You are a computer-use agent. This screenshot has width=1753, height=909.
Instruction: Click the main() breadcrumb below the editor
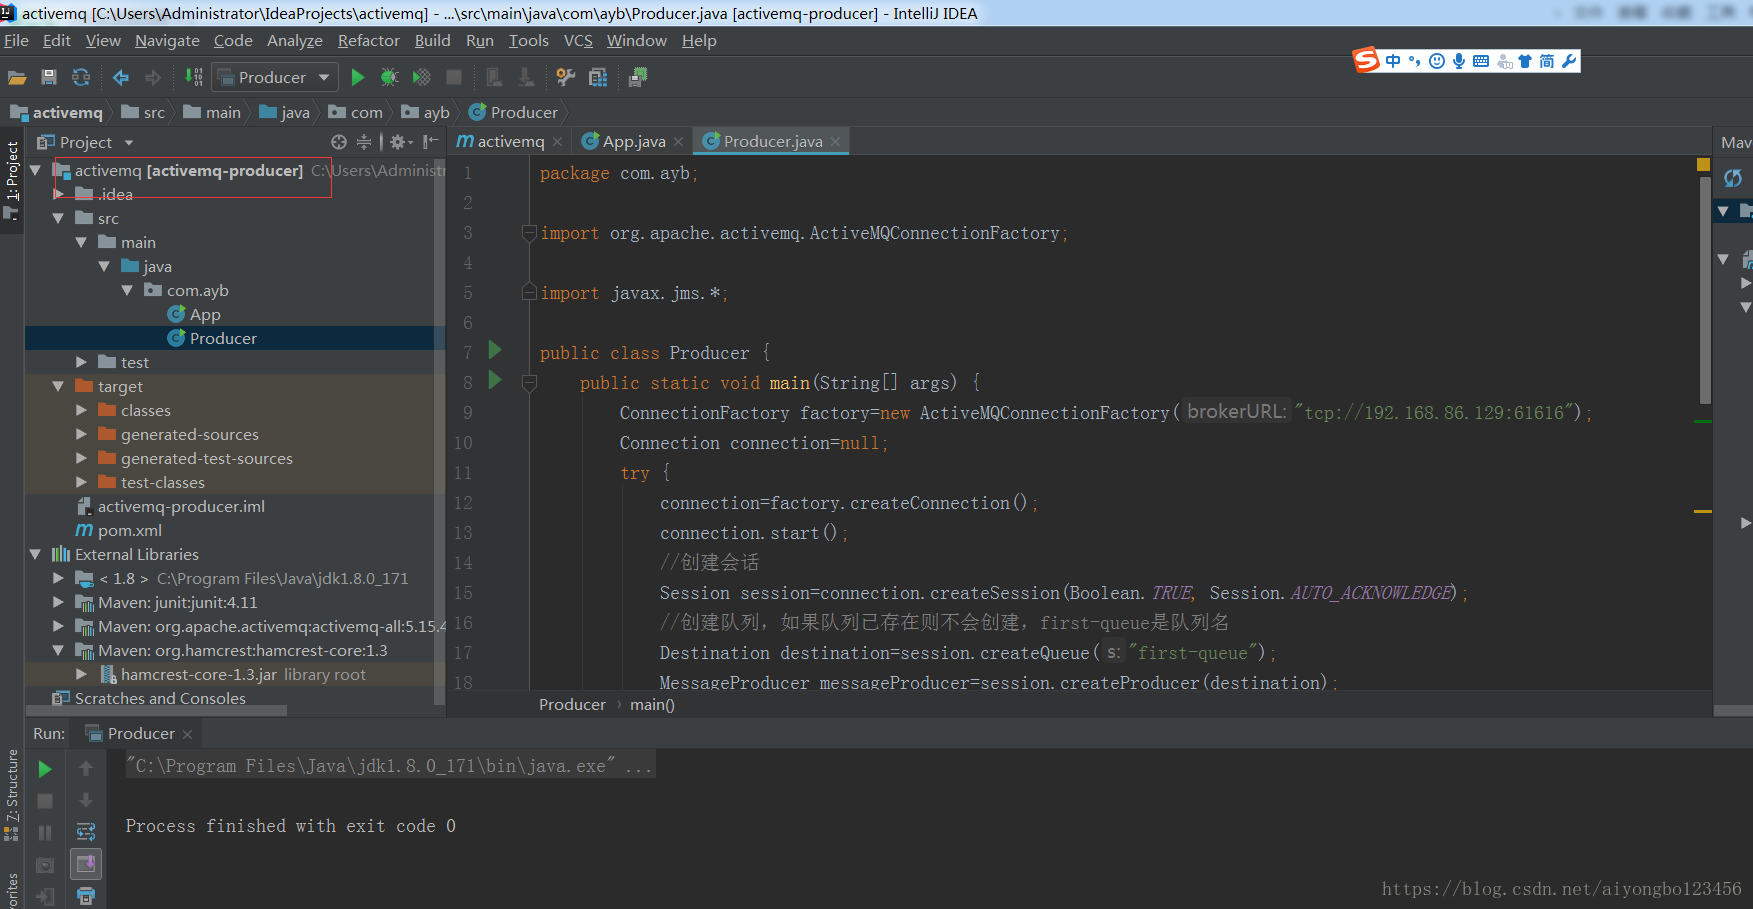653,705
